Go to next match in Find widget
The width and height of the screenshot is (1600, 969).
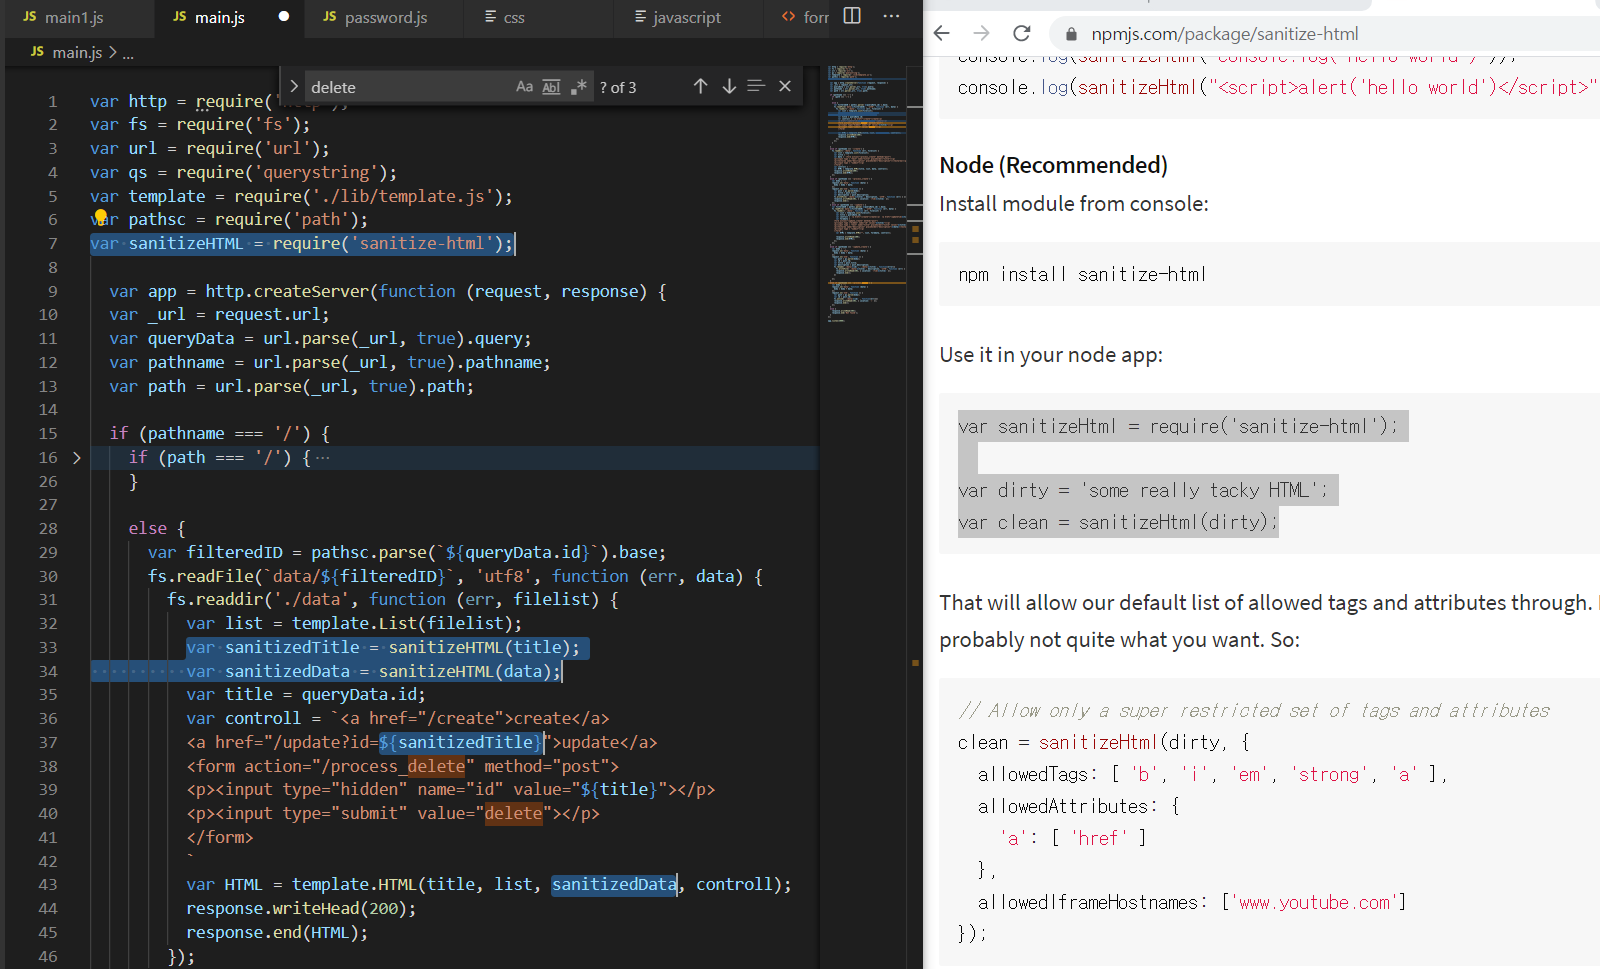[729, 87]
